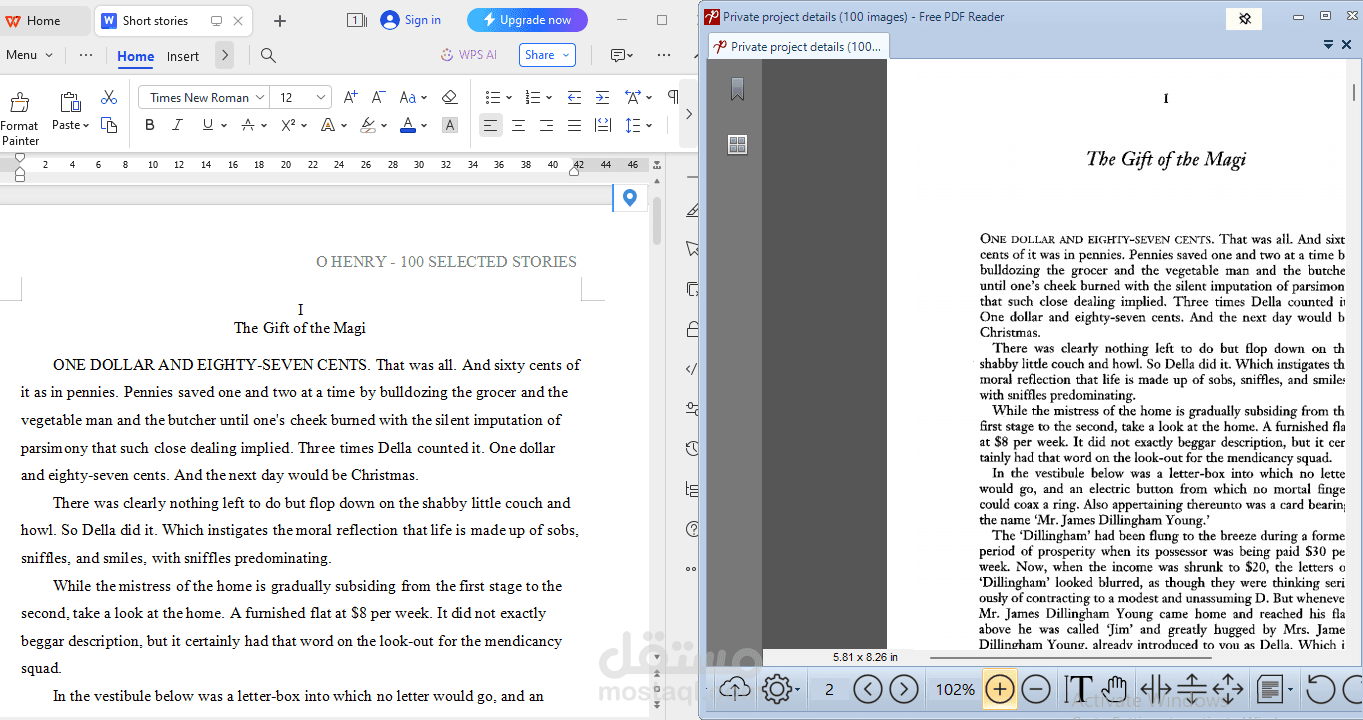Toggle bold formatting
Viewport: 1363px width, 720px height.
(150, 125)
